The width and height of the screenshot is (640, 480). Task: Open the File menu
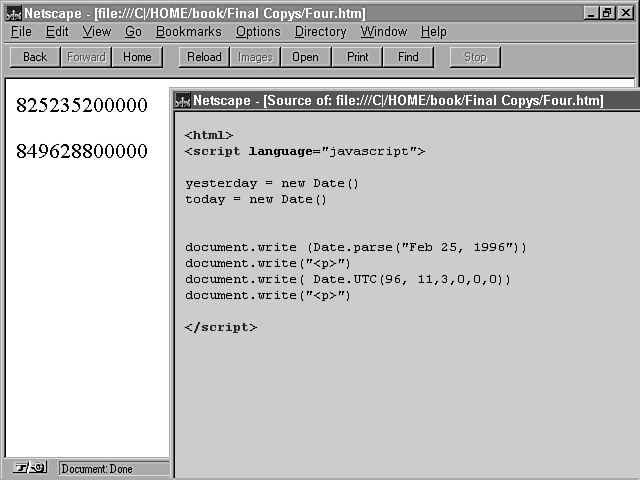point(21,32)
